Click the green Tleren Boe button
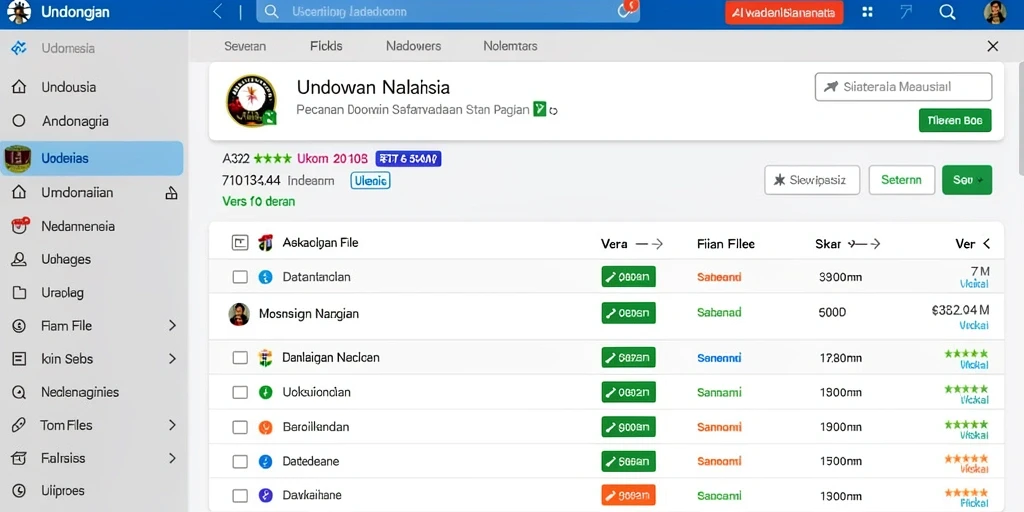This screenshot has width=1024, height=512. click(x=955, y=121)
